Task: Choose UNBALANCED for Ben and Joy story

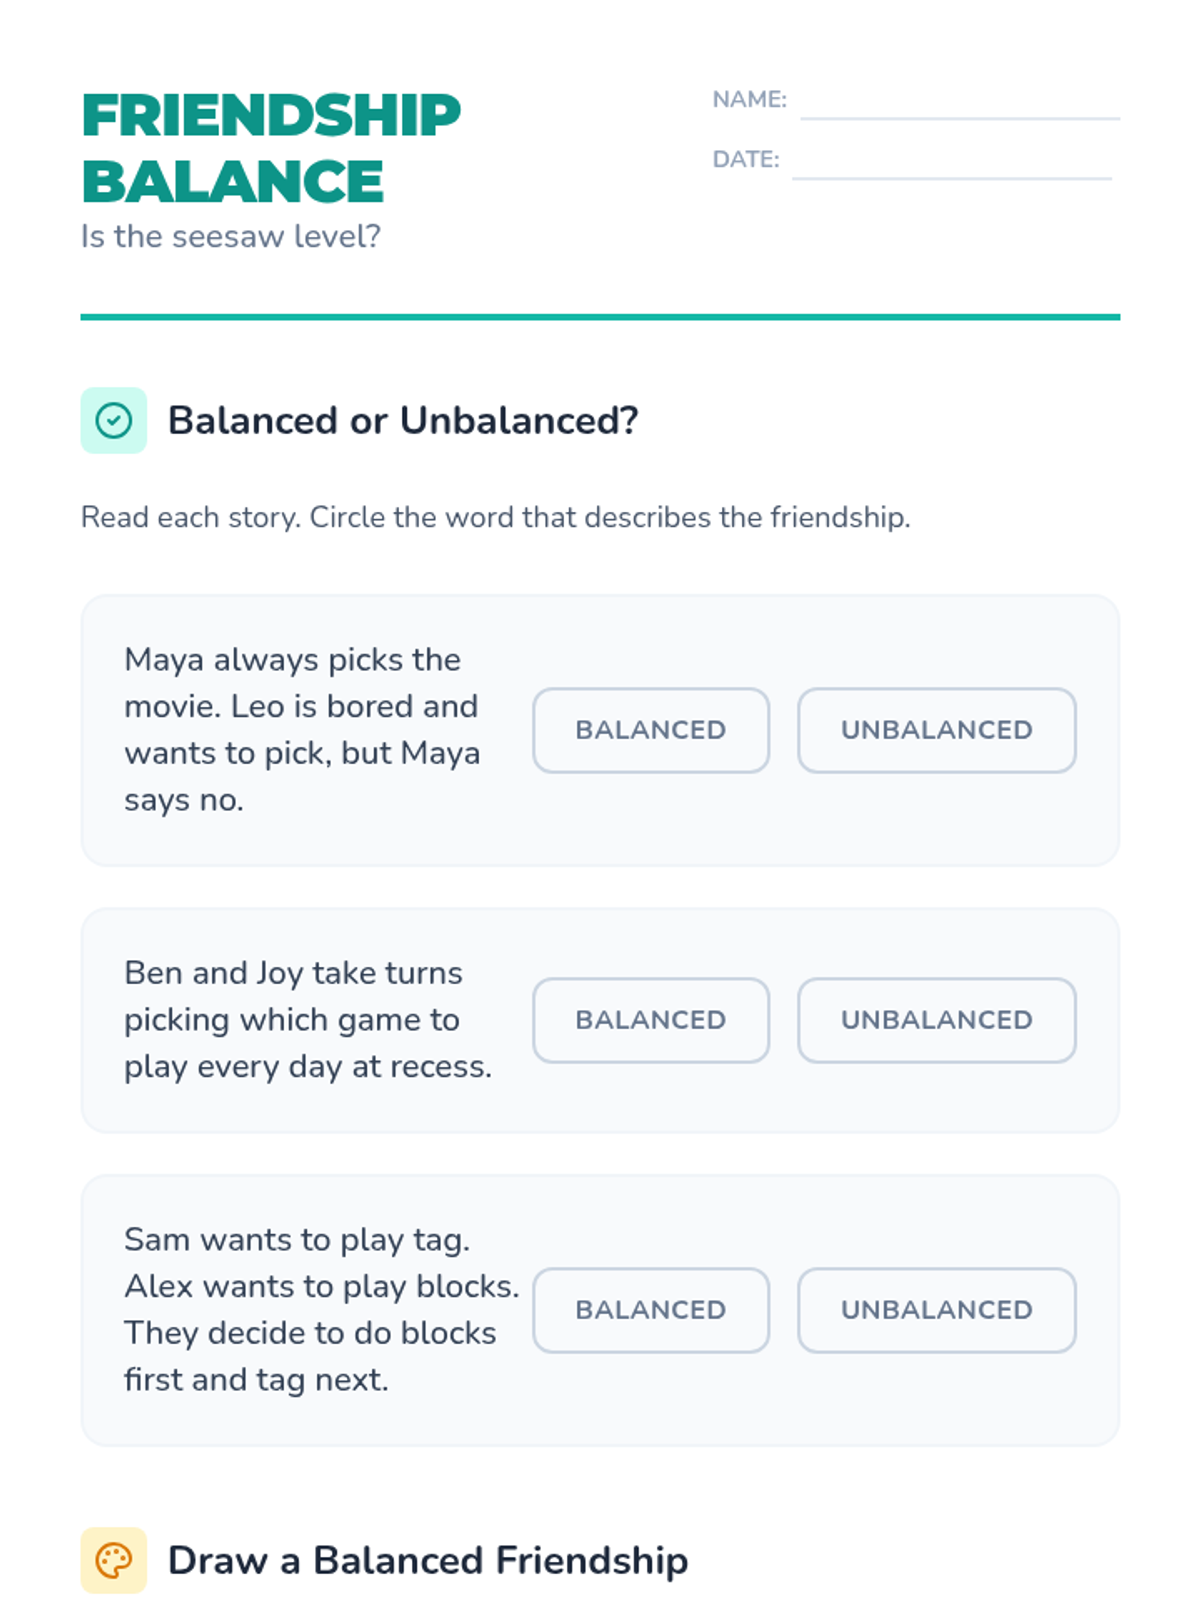Action: click(x=936, y=1020)
